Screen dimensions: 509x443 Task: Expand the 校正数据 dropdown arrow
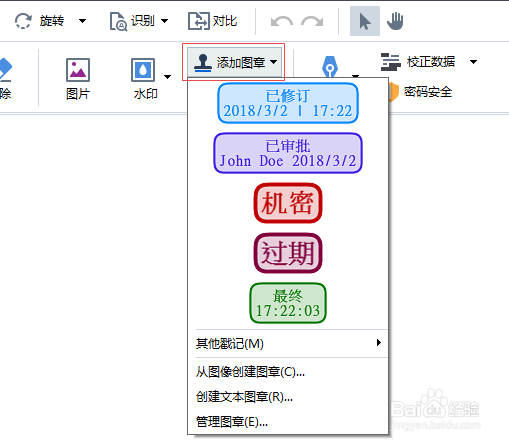[x=473, y=62]
